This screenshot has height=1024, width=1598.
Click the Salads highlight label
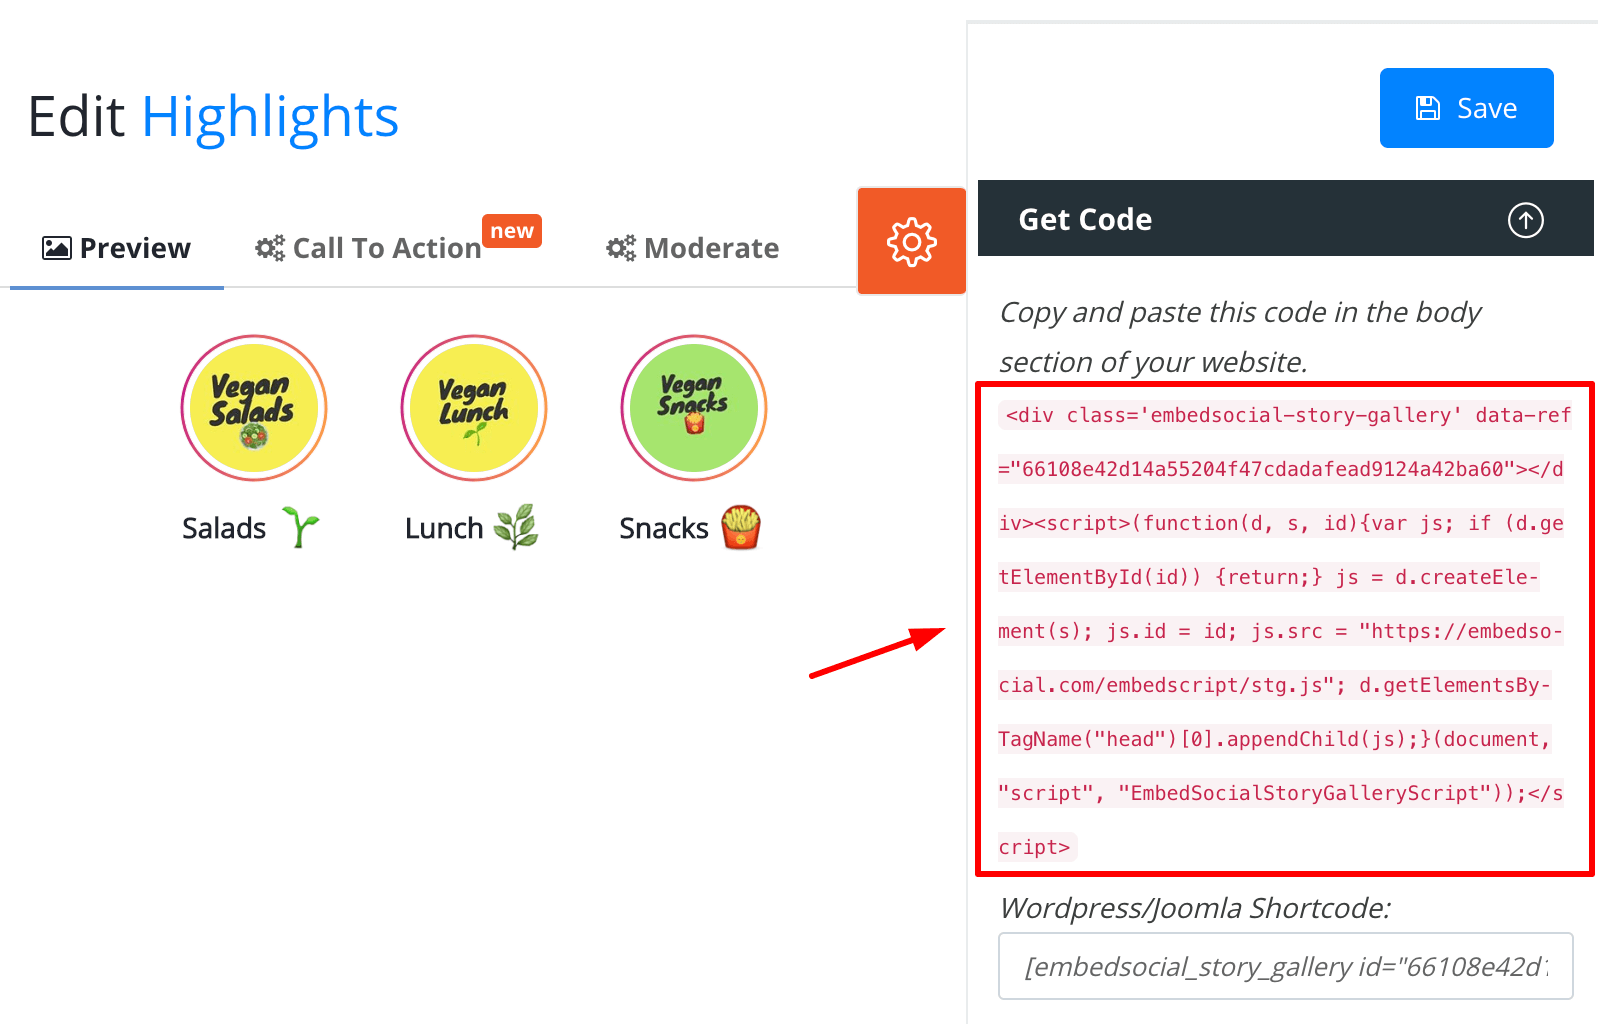pos(224,528)
